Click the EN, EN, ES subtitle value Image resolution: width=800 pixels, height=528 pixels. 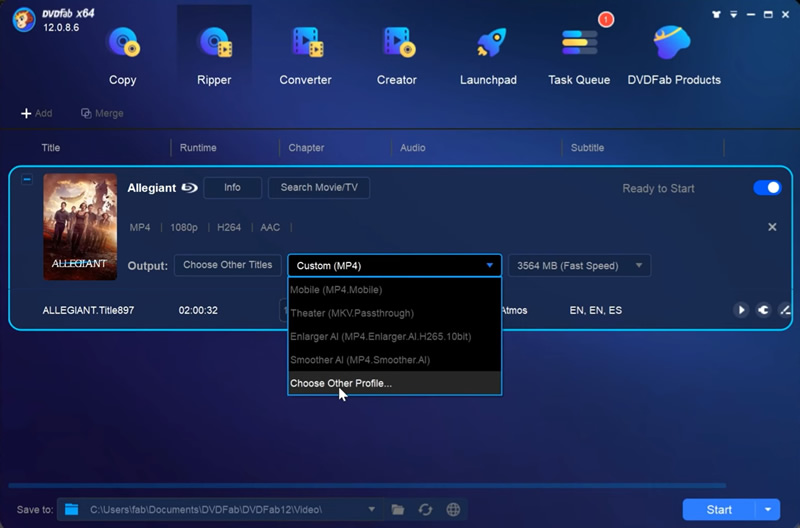click(595, 310)
